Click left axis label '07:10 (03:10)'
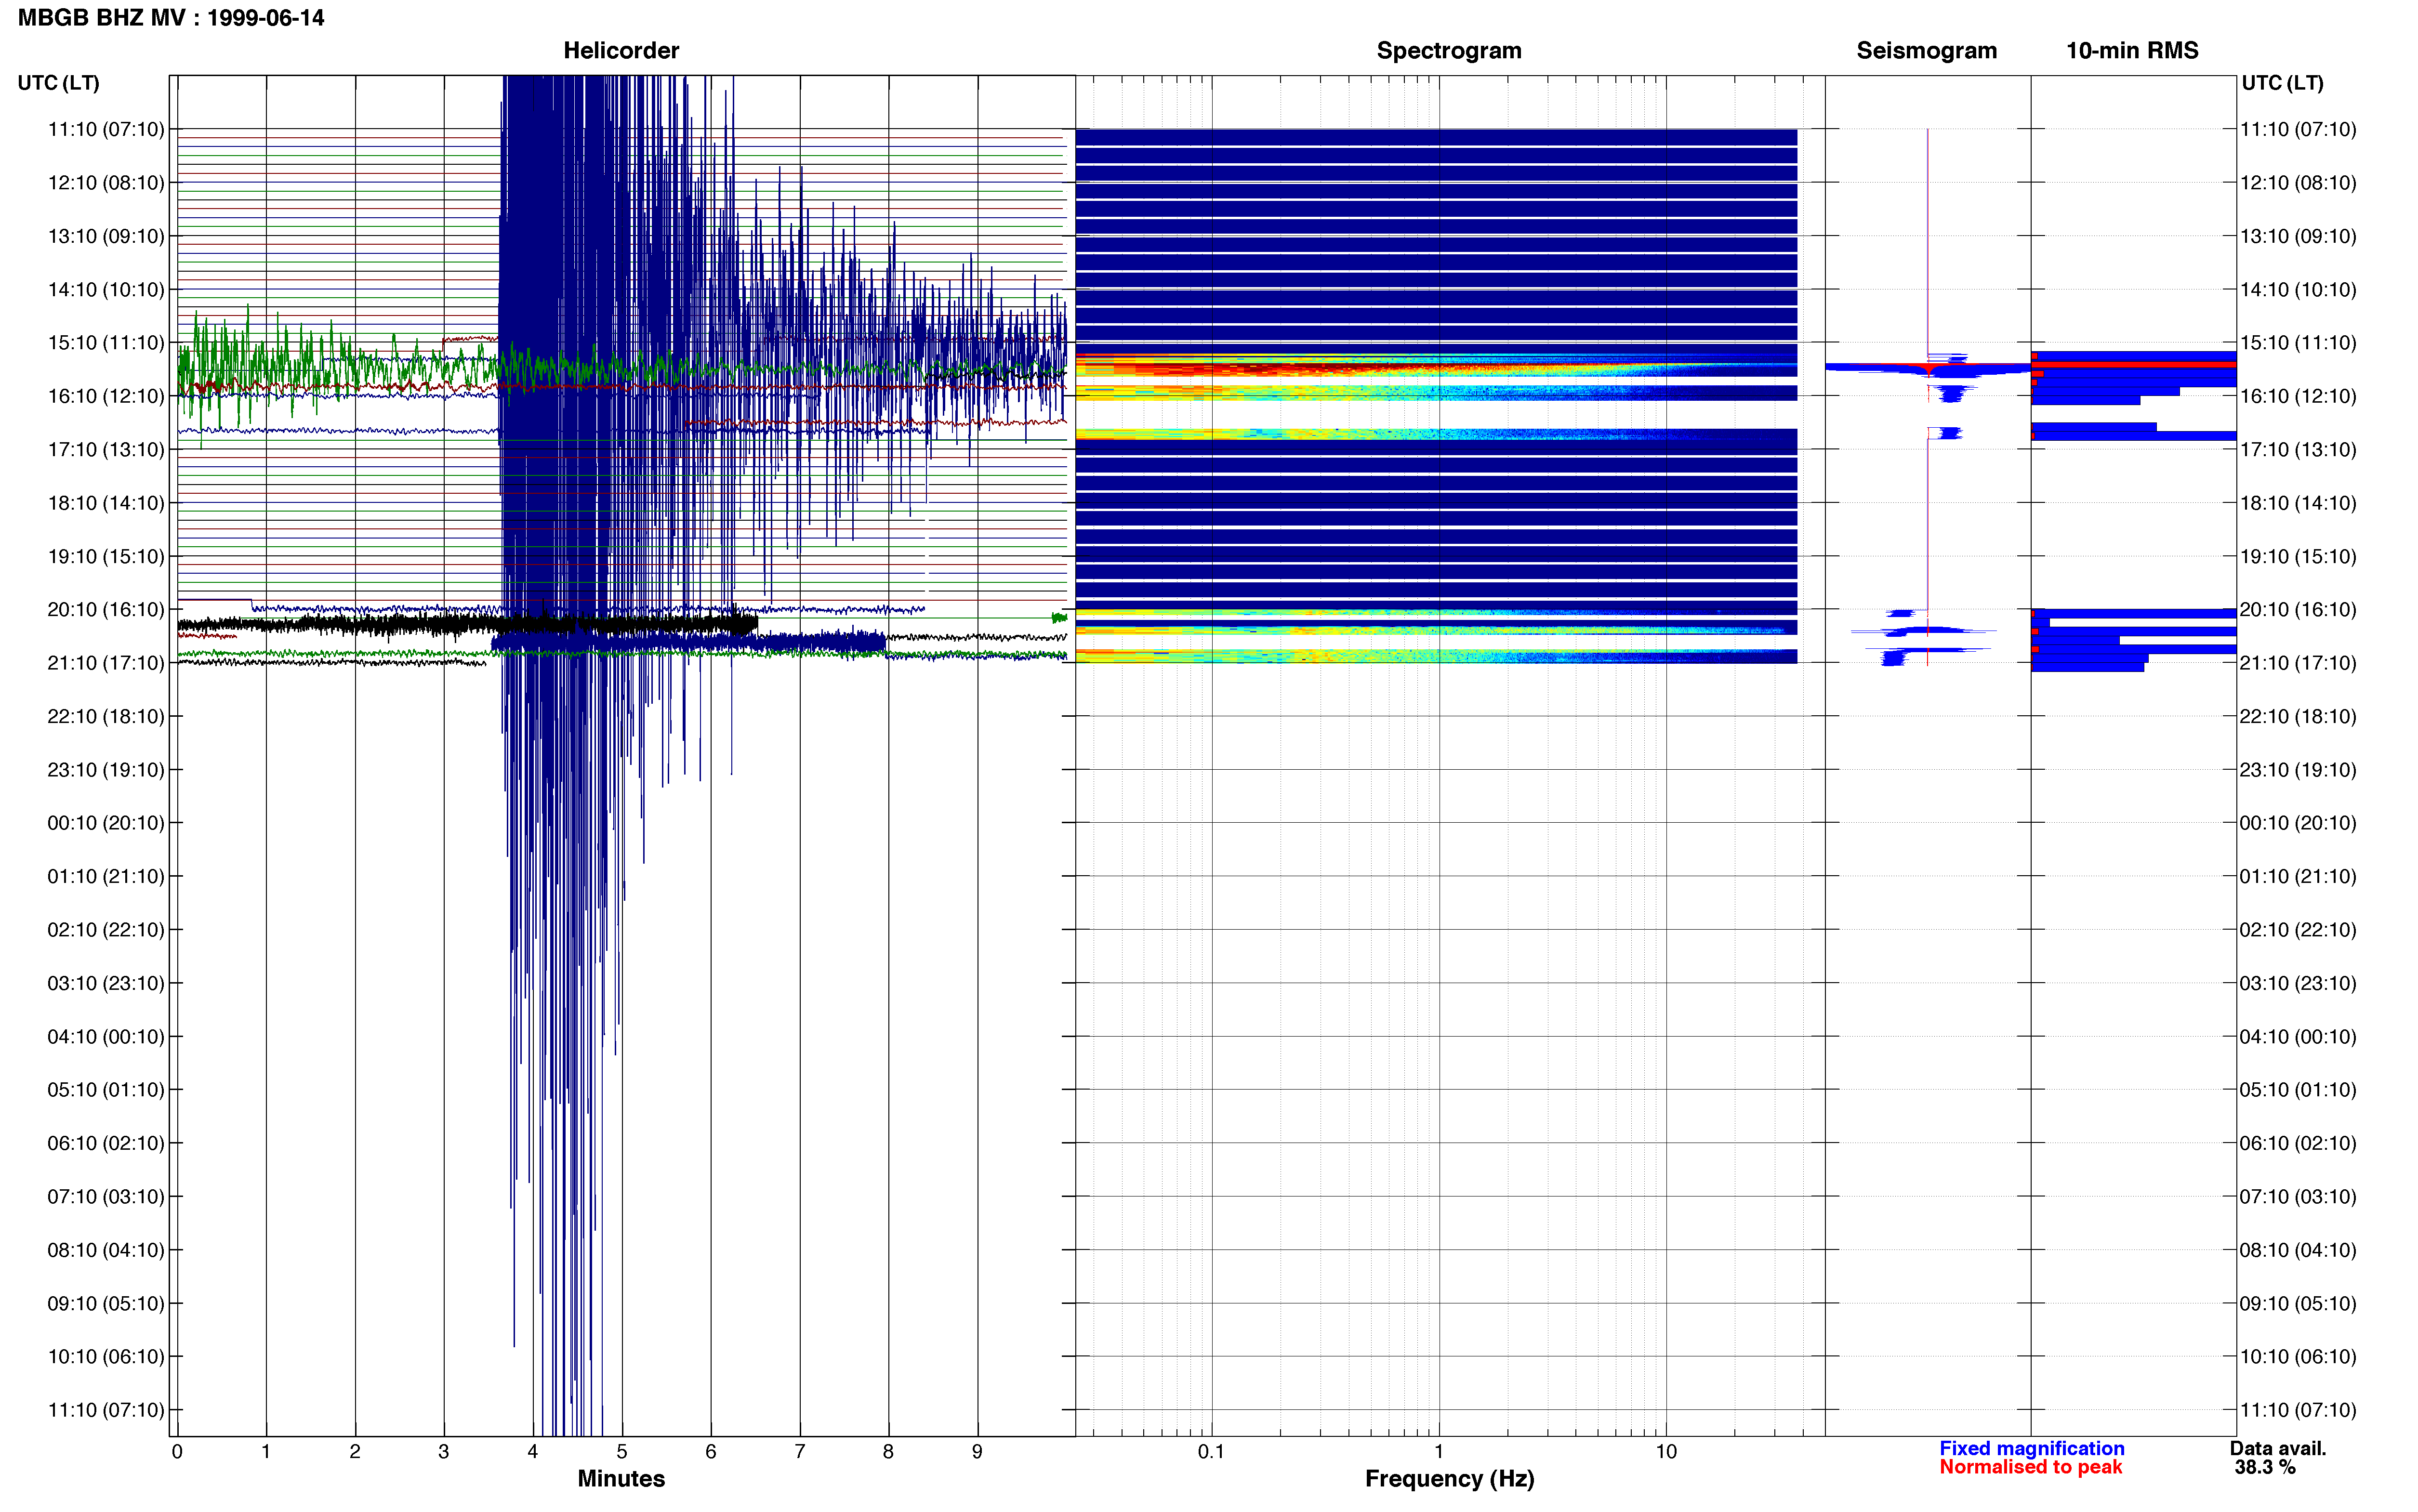 [x=106, y=1197]
